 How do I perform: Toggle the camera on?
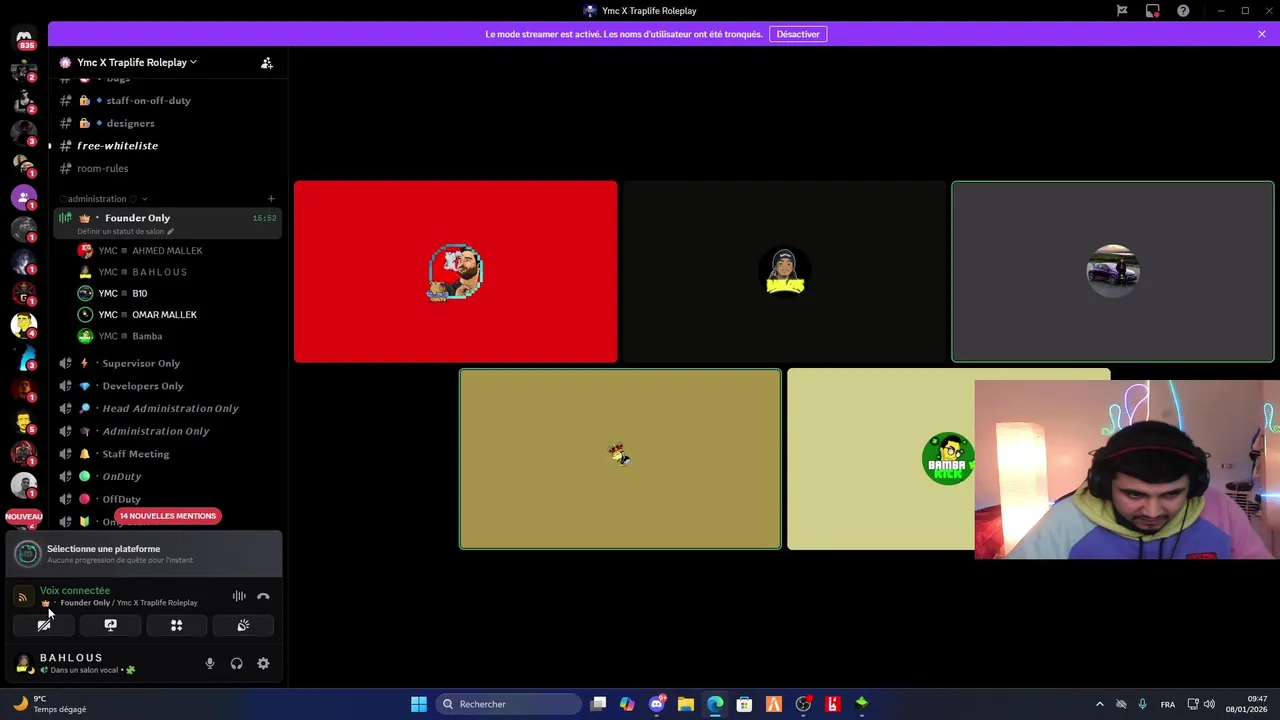pyautogui.click(x=44, y=625)
